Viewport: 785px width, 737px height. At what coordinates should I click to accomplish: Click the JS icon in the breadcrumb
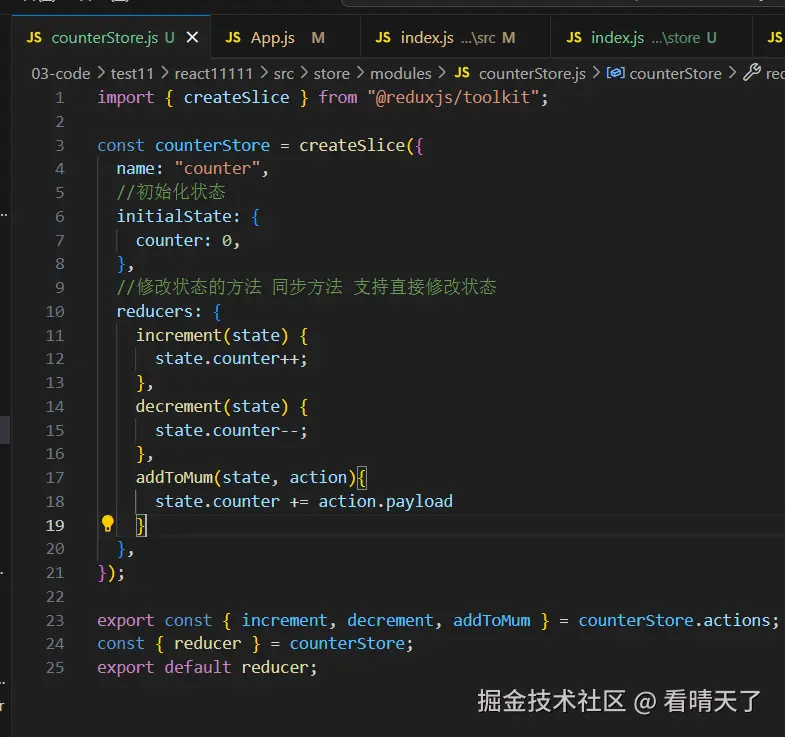(x=462, y=73)
